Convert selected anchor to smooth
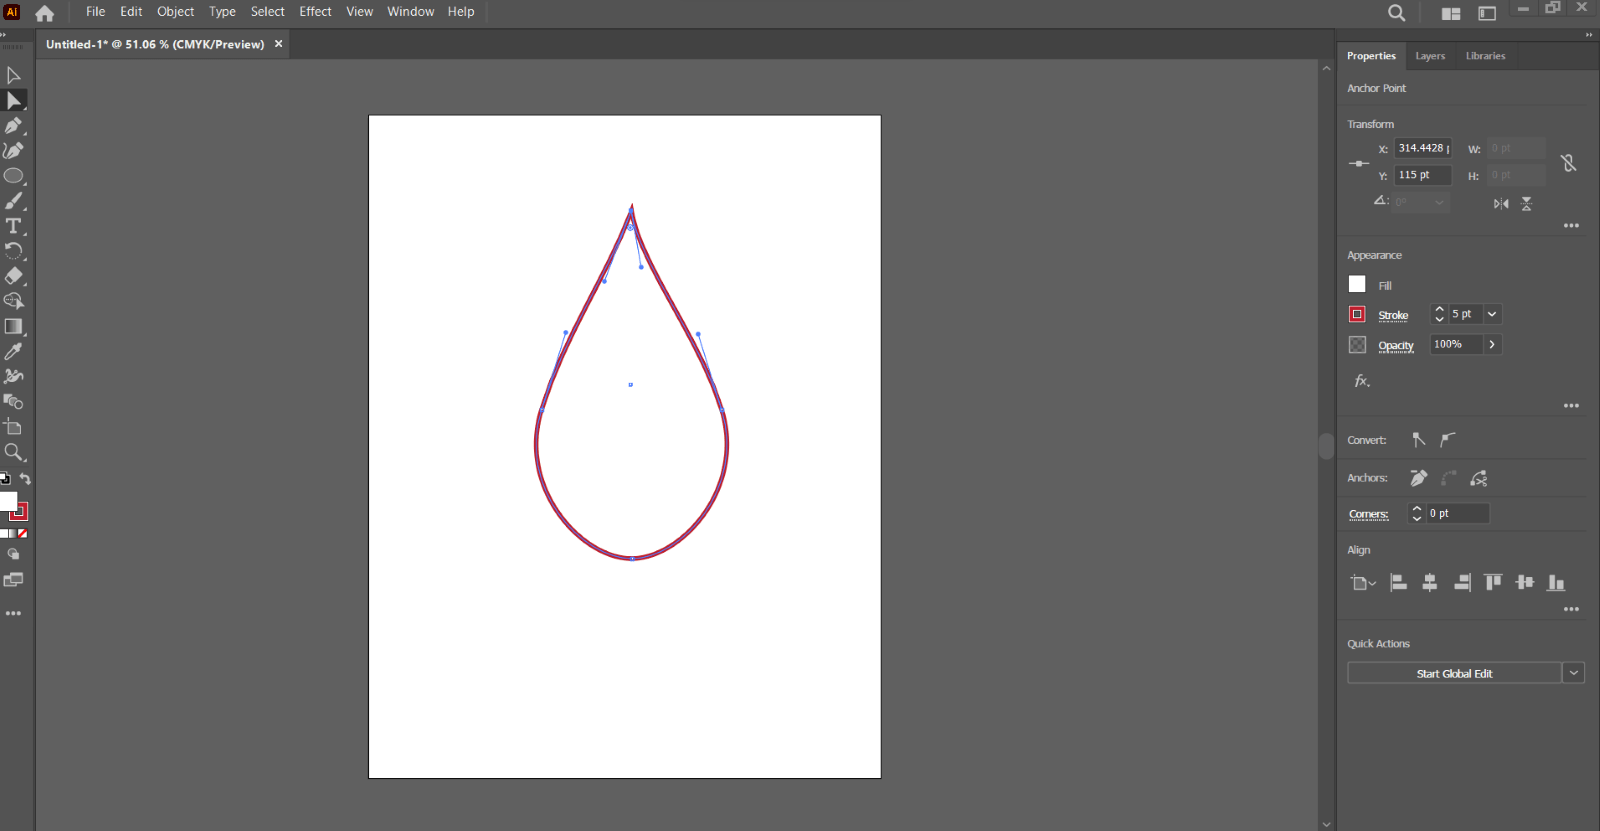1600x831 pixels. (x=1447, y=439)
